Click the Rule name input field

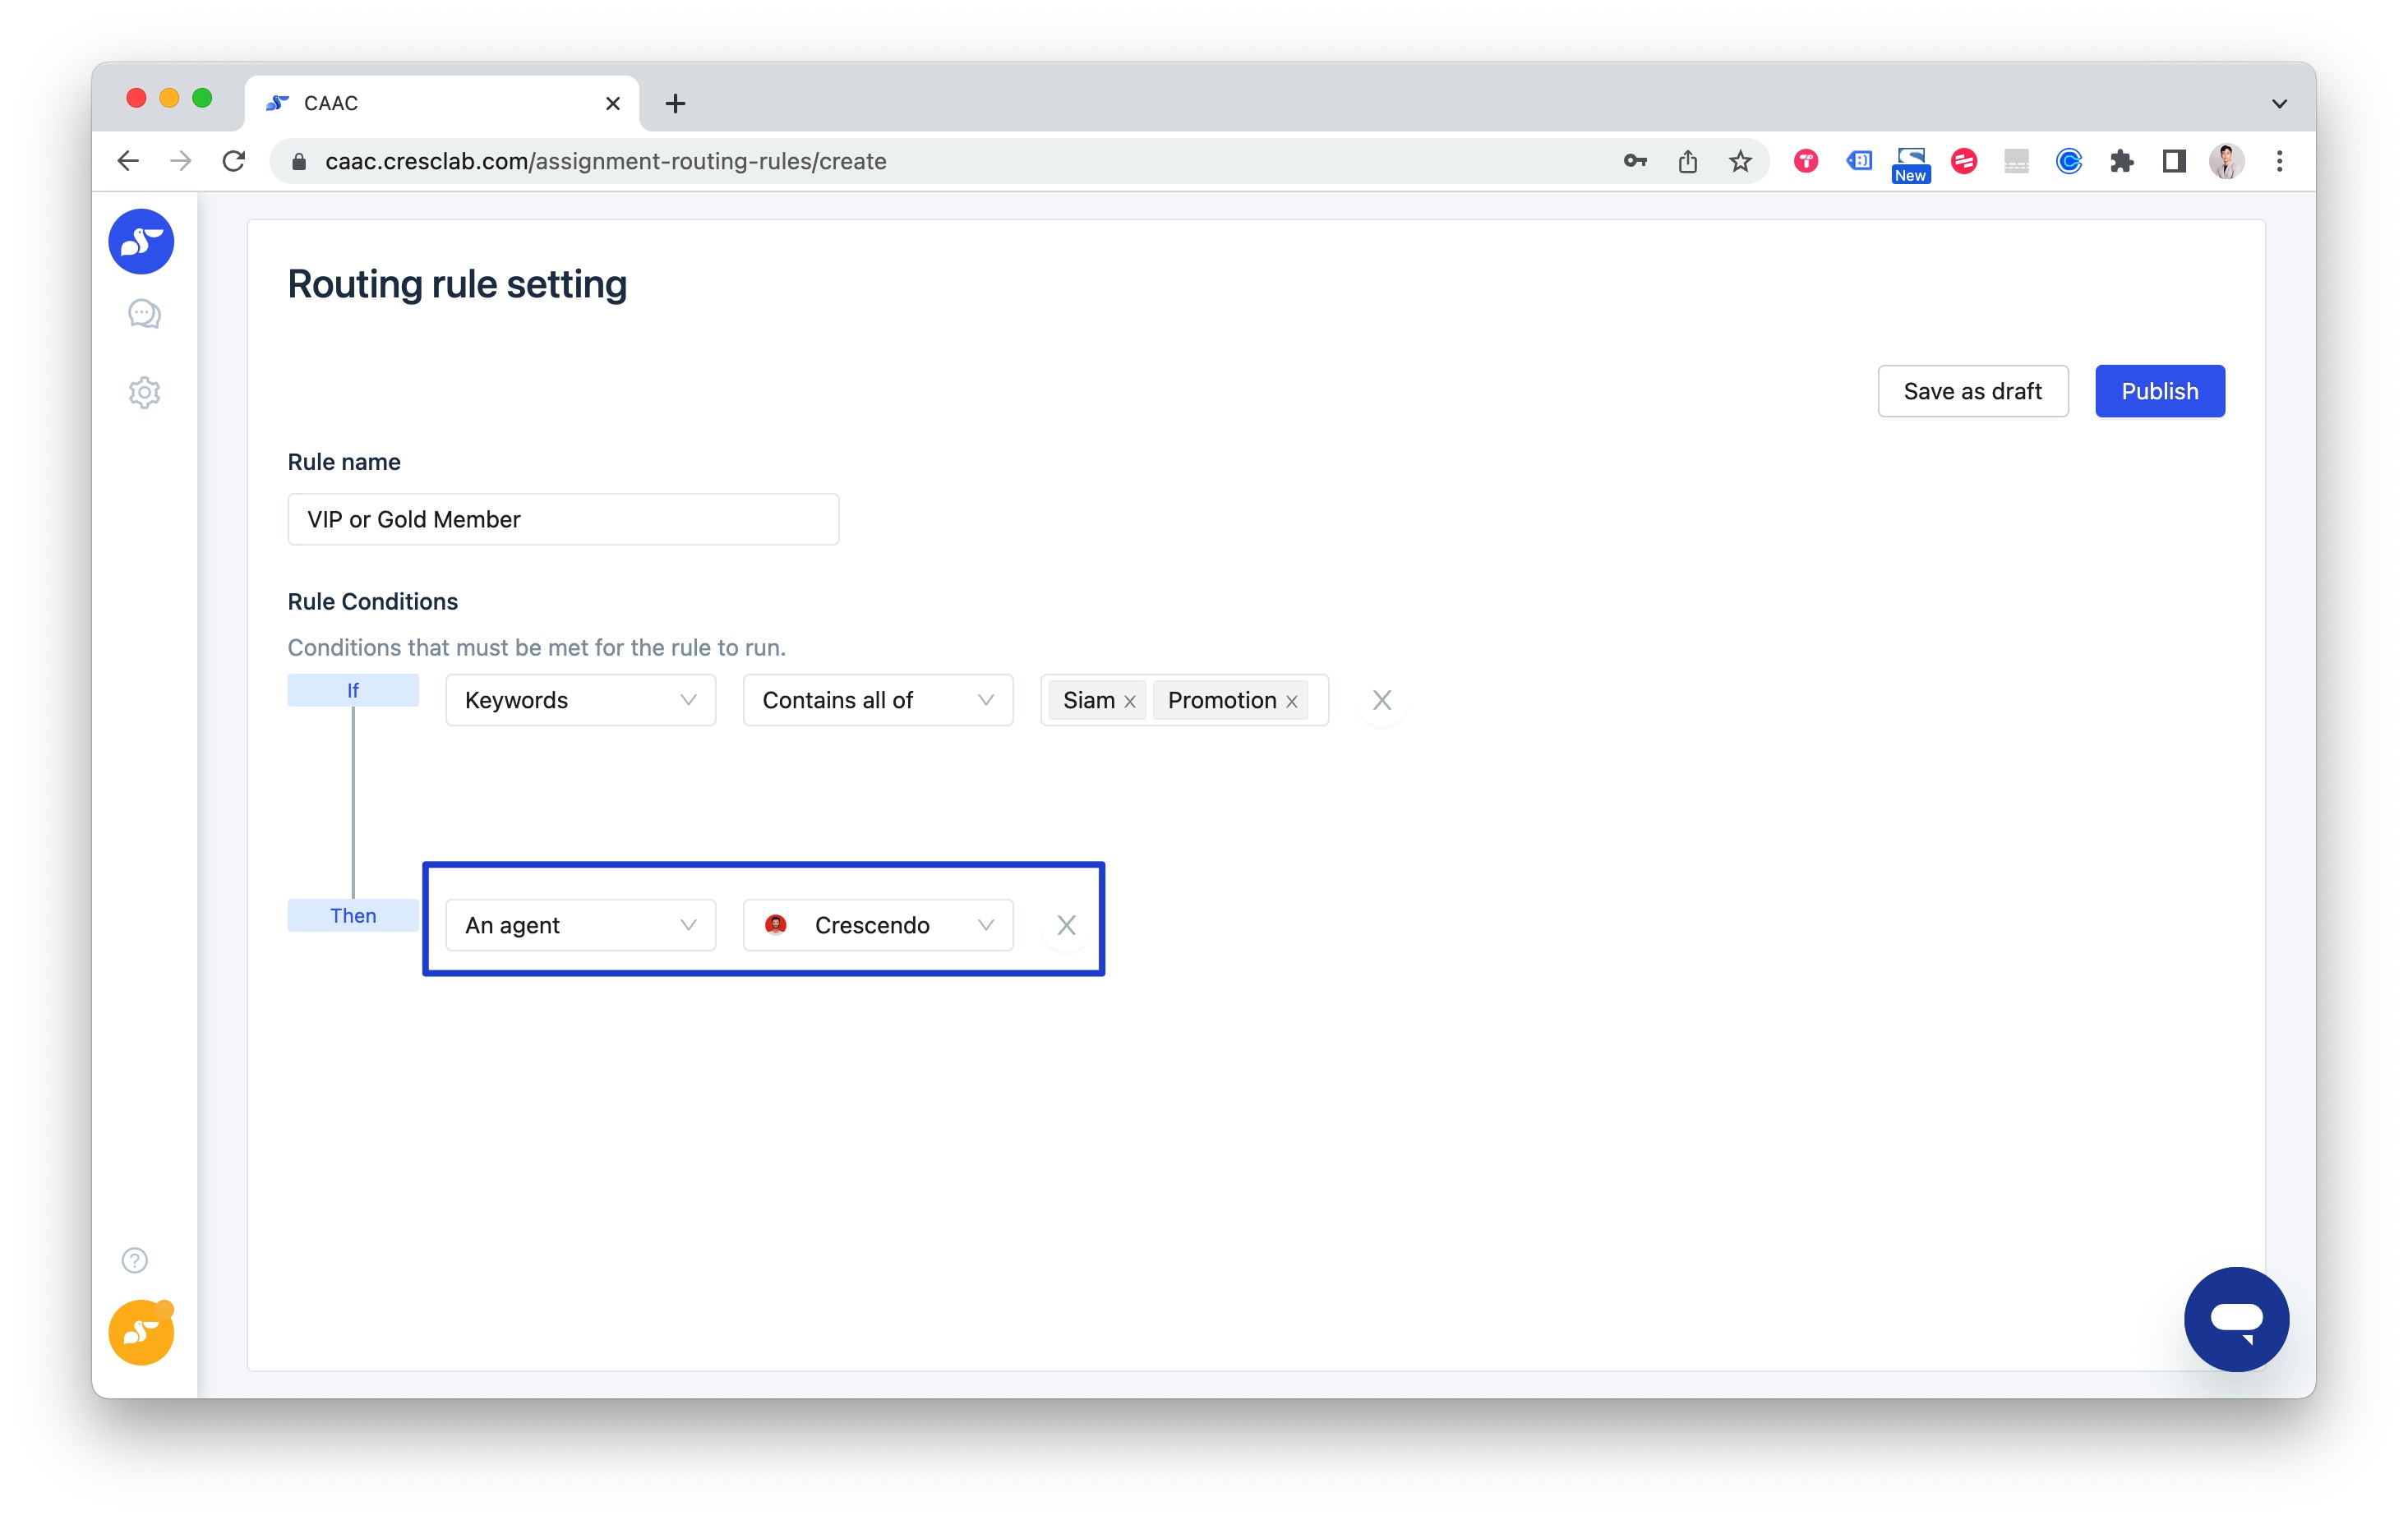562,519
